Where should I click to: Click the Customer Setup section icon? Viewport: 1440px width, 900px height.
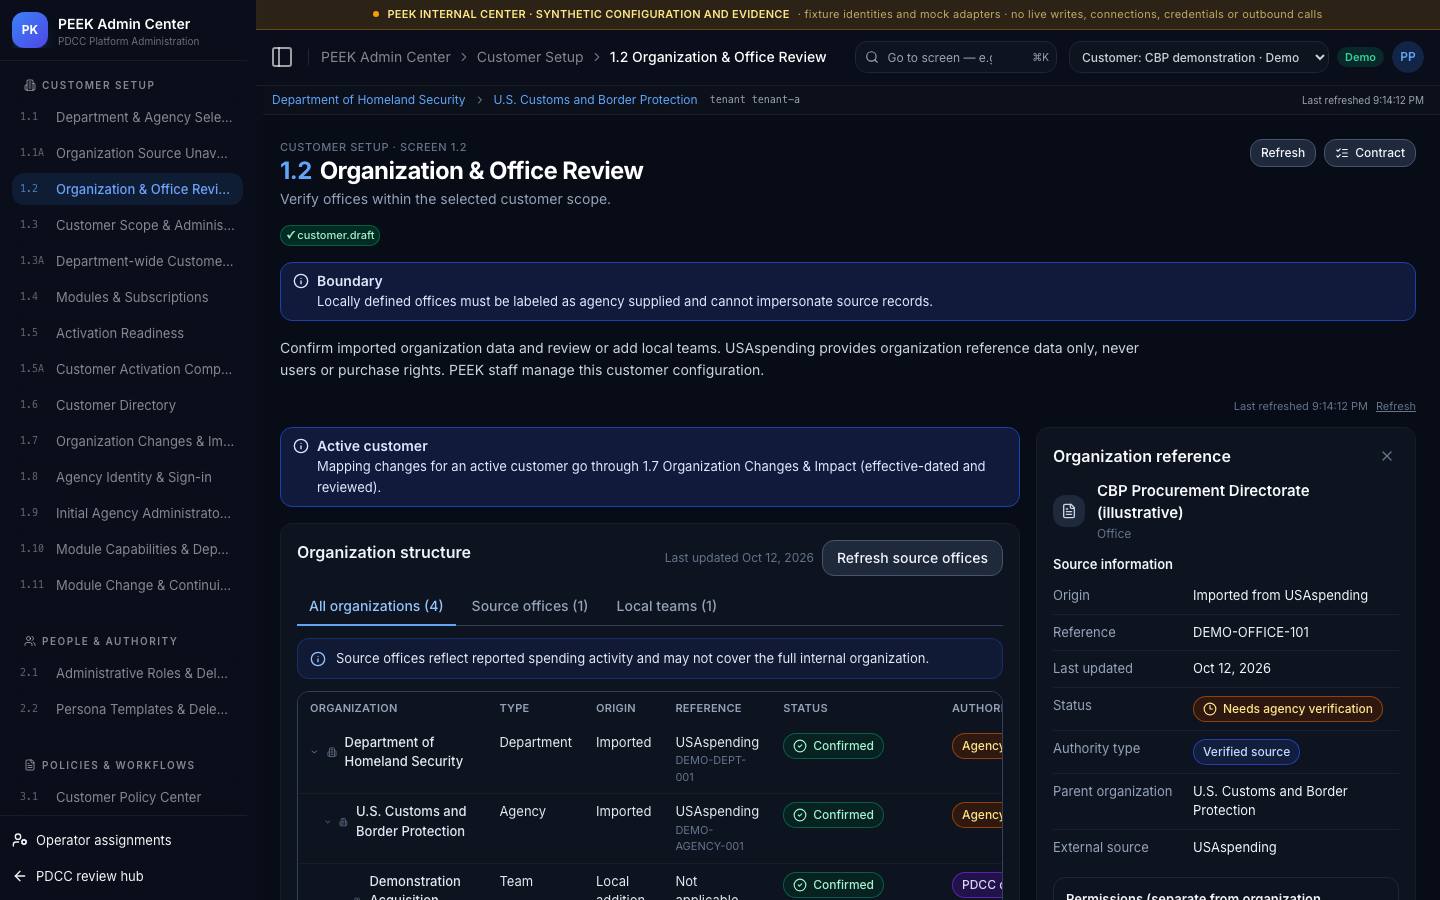point(30,85)
